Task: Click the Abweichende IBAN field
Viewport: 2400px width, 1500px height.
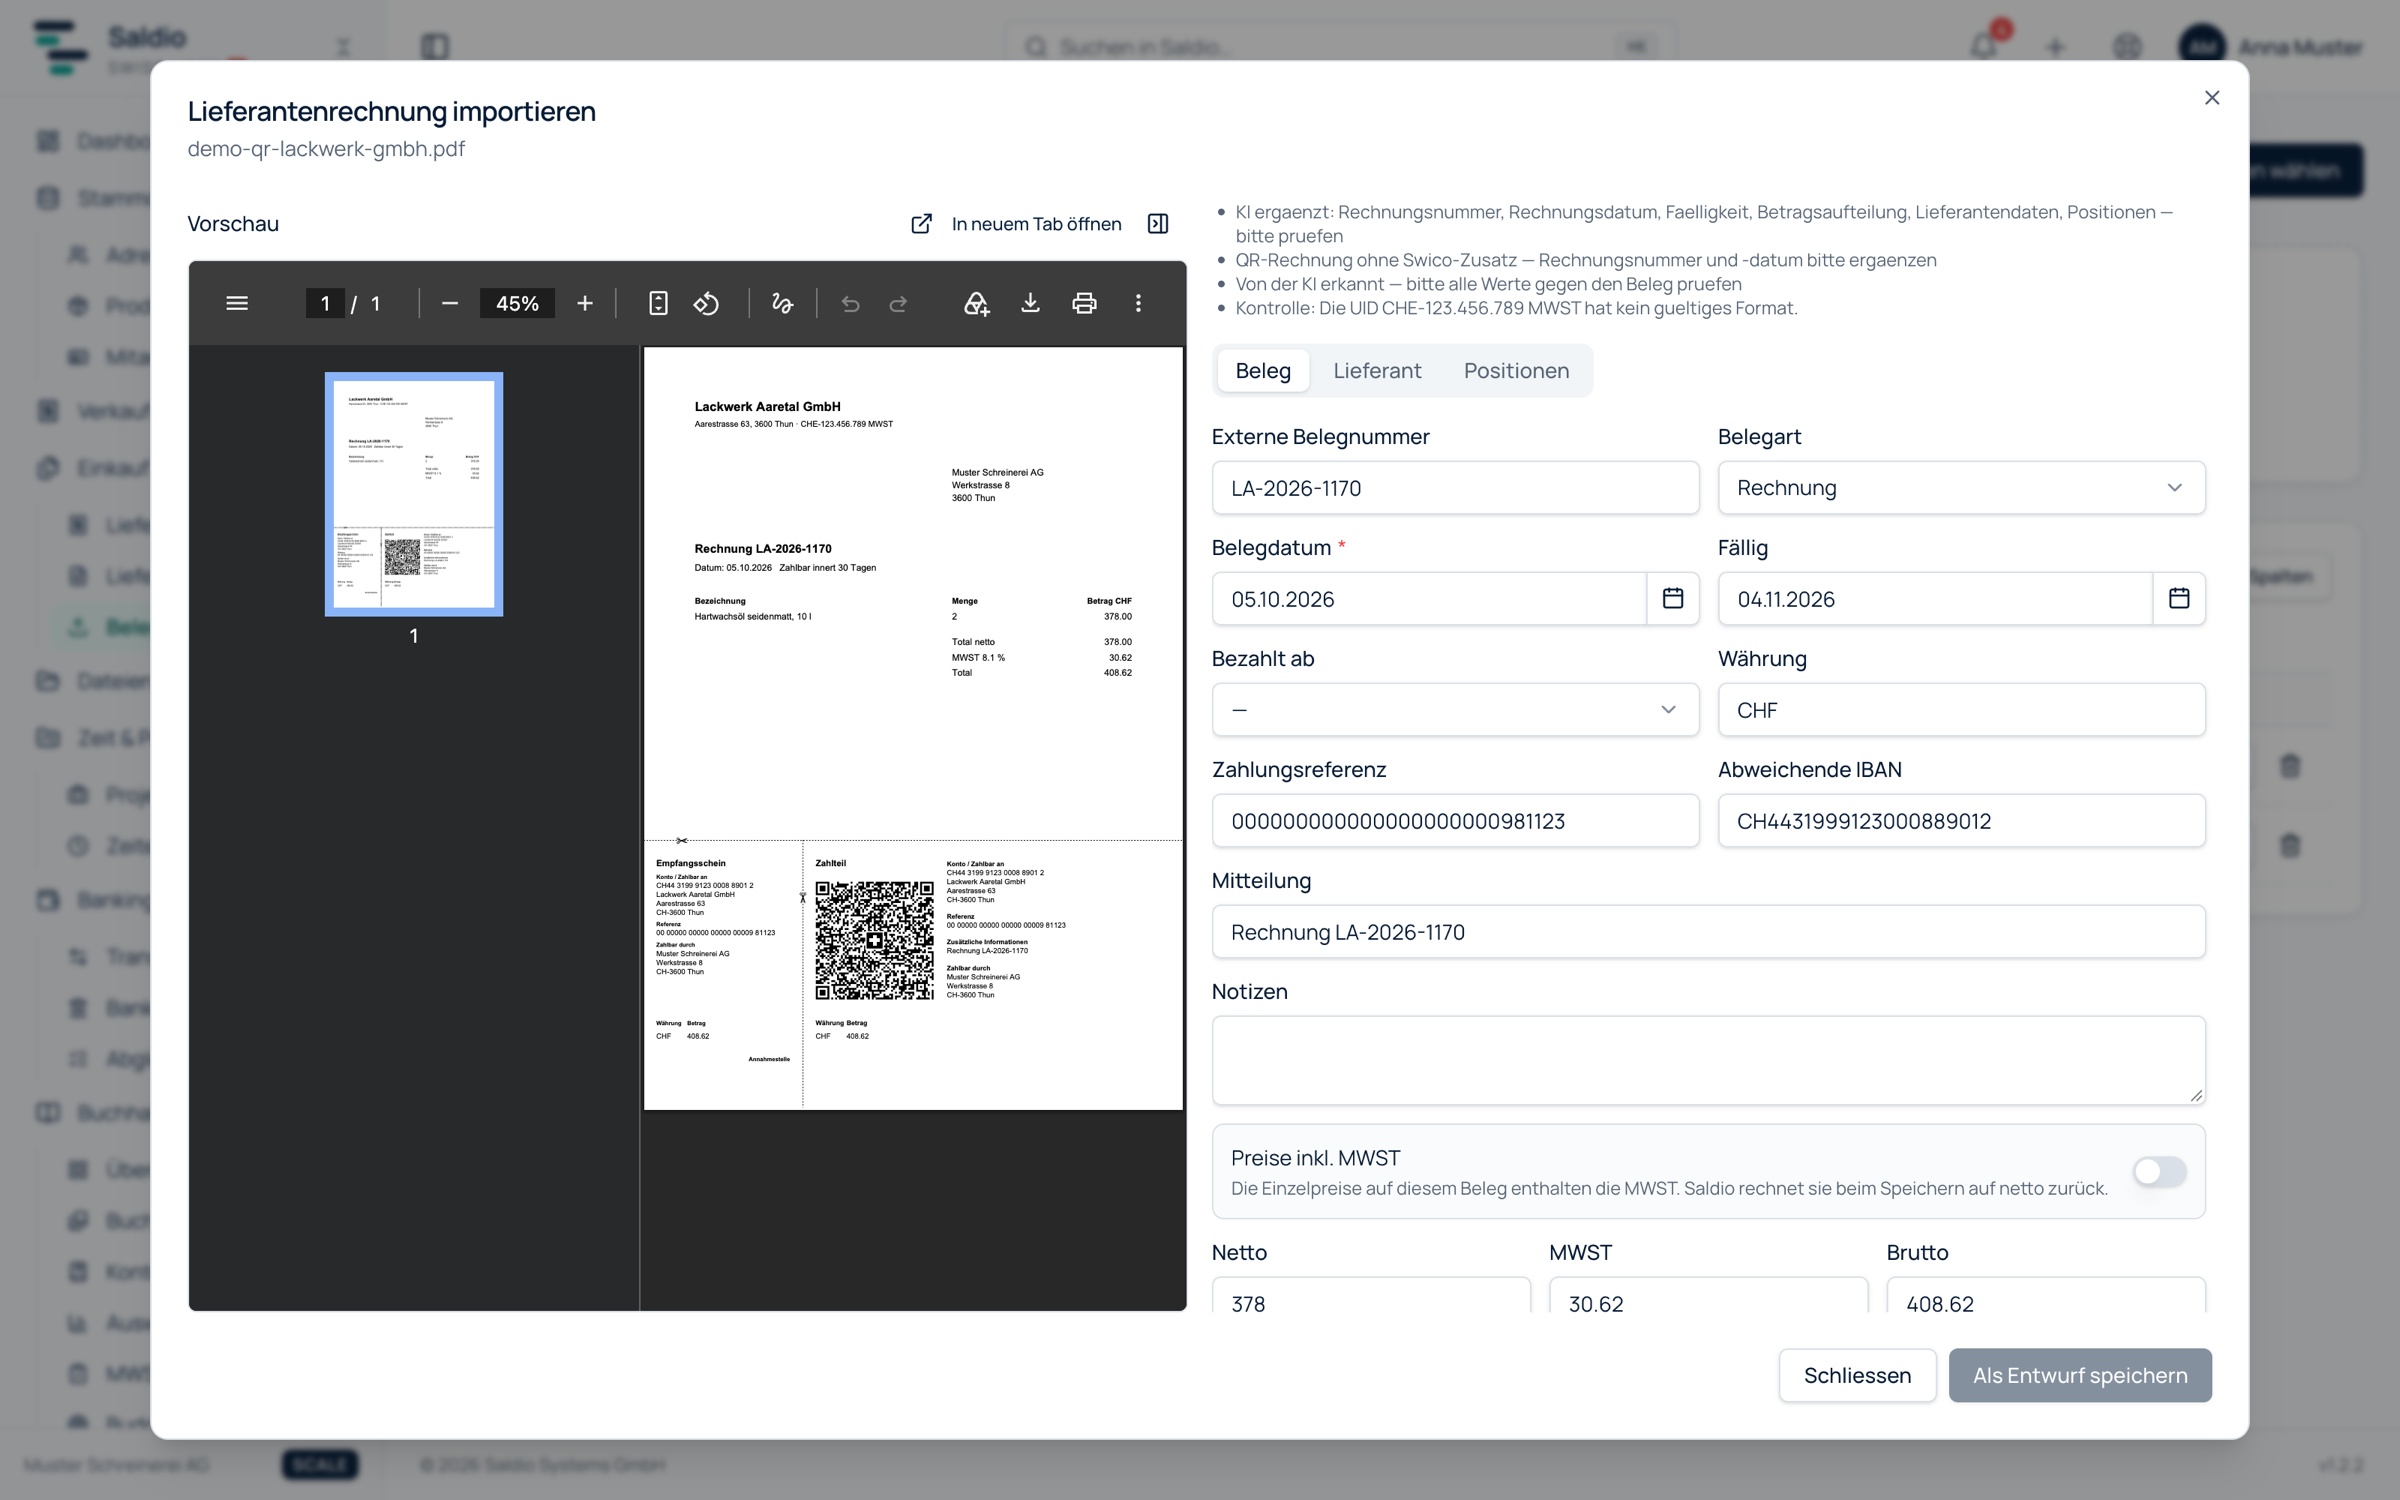Action: 1961,821
